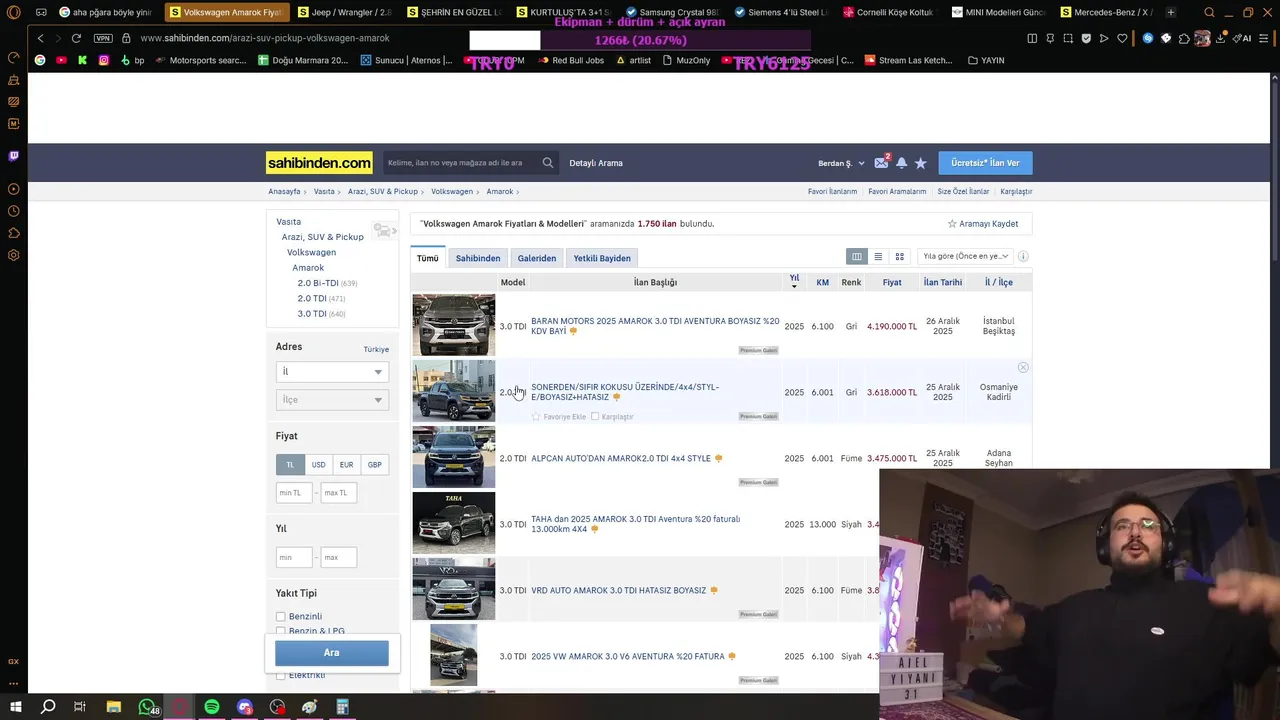The height and width of the screenshot is (720, 1280).
Task: Select the Tümü tab
Action: click(x=428, y=258)
